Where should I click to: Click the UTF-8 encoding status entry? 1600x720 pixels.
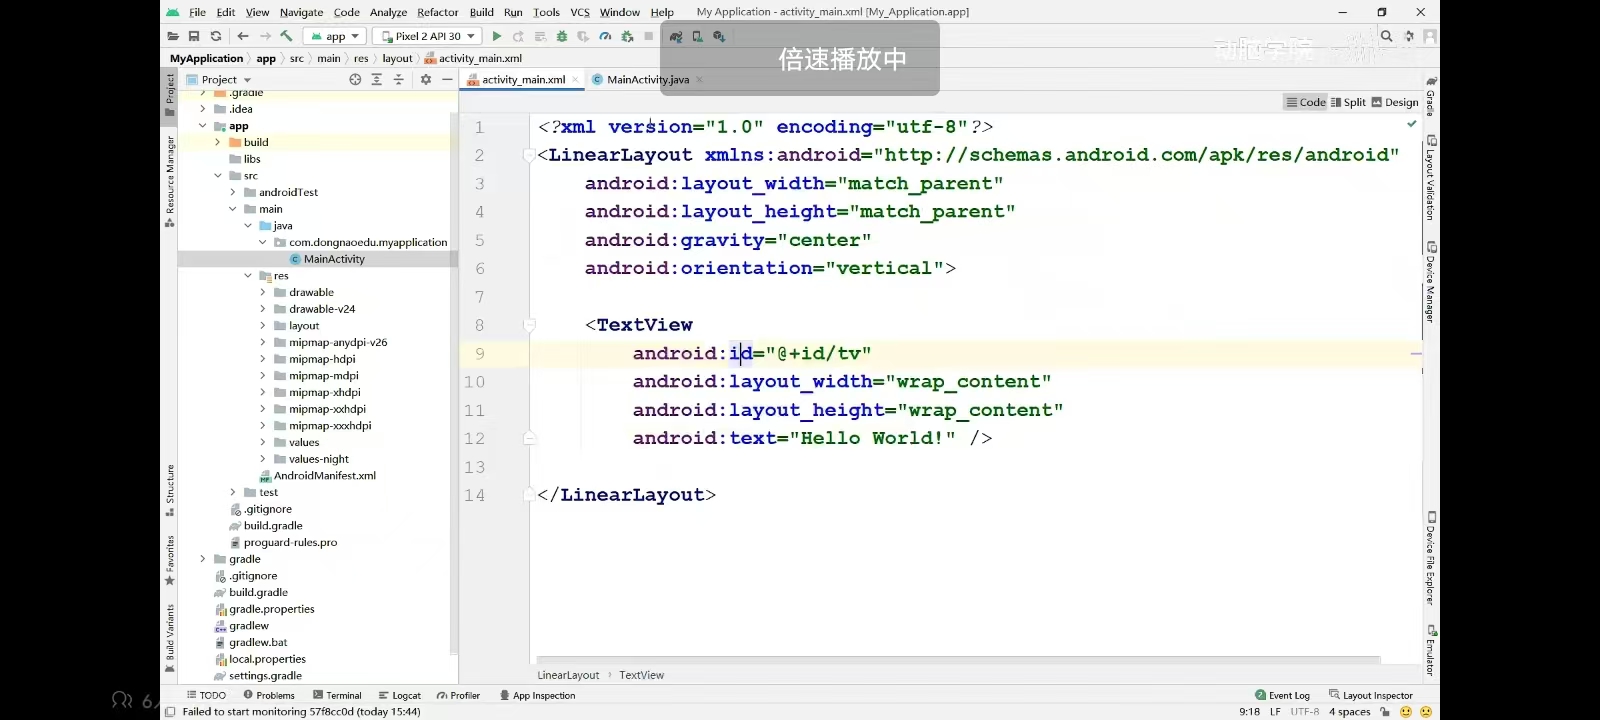pos(1304,712)
